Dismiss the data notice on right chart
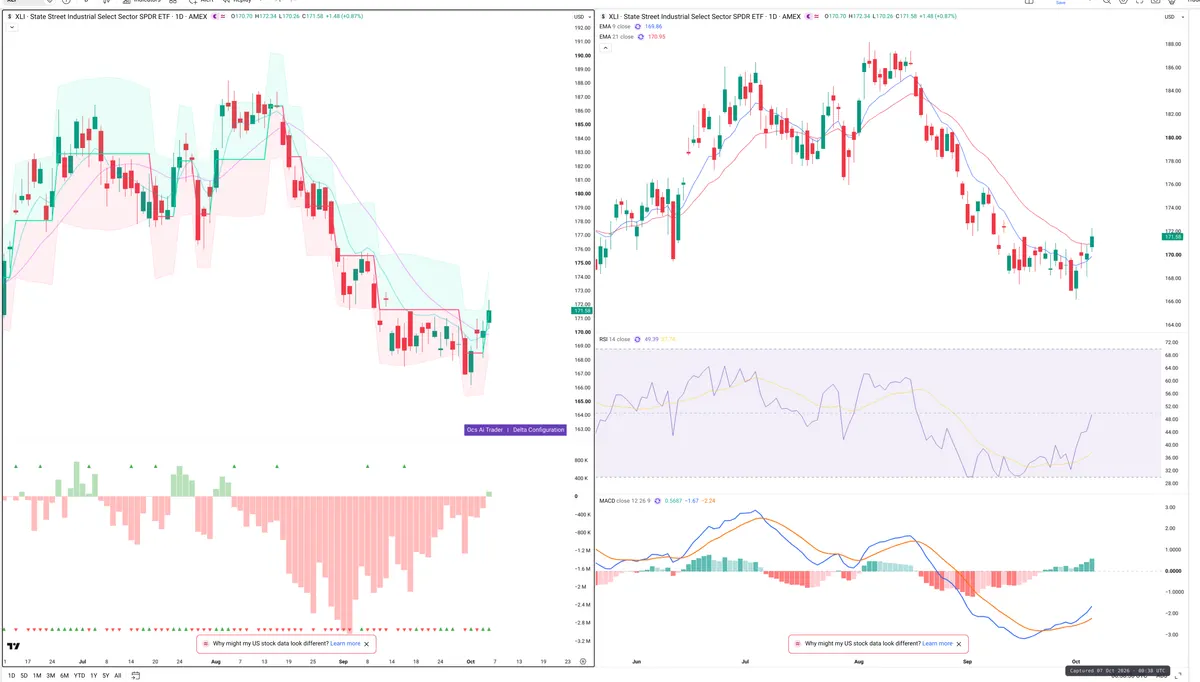This screenshot has width=1200, height=682. (x=959, y=644)
